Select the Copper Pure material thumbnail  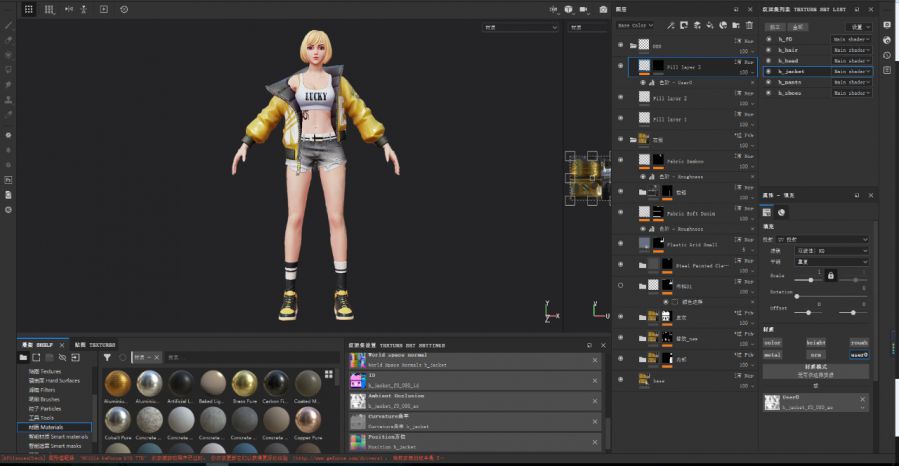click(x=308, y=419)
